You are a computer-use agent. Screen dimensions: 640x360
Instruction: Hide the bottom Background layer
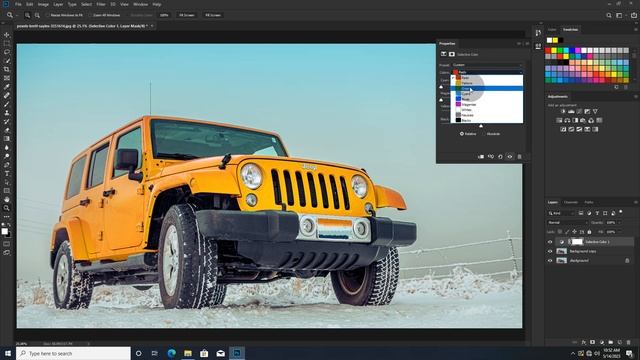click(550, 260)
